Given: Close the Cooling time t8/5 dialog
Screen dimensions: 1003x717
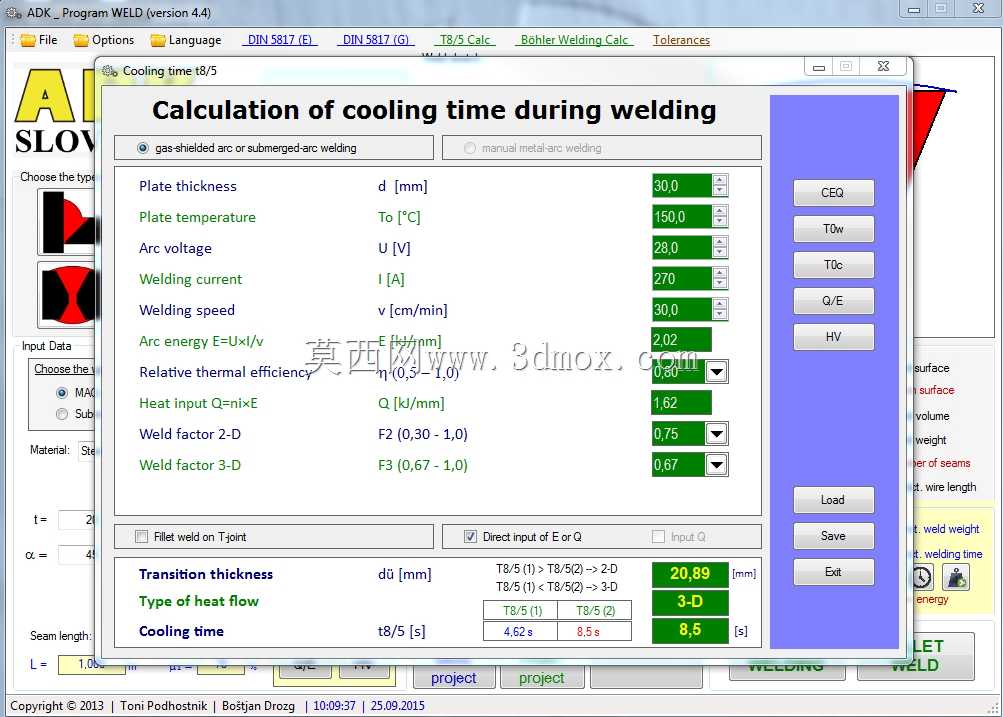Looking at the screenshot, I should [883, 67].
